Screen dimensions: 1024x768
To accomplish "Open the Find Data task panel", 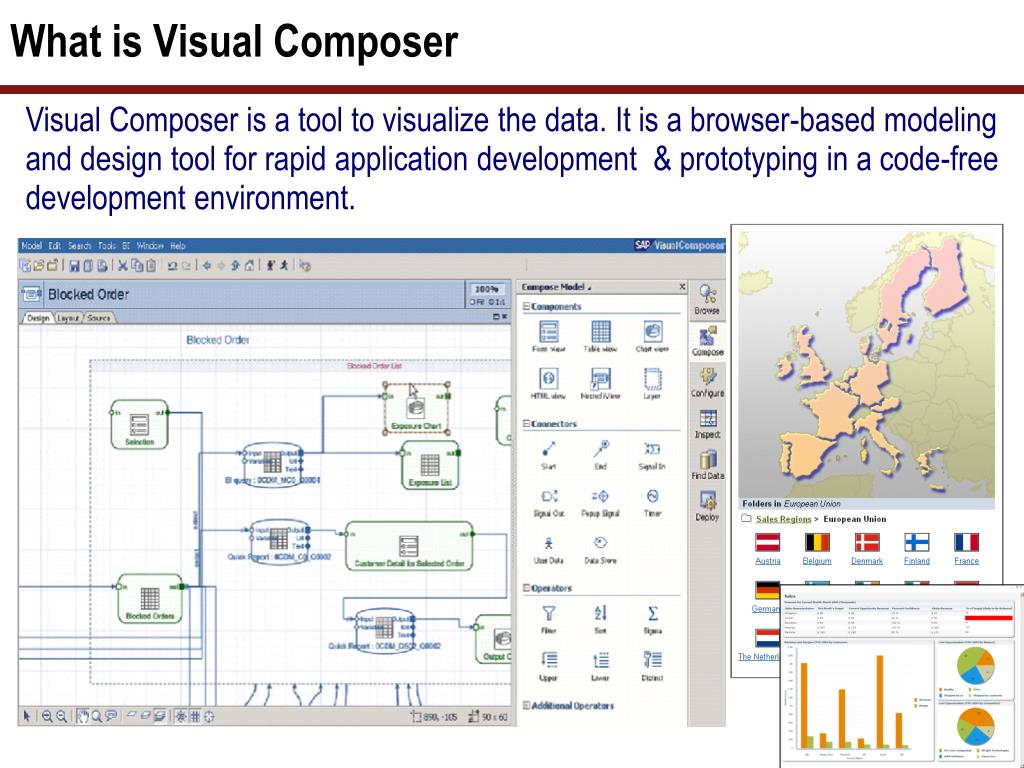I will (x=707, y=465).
